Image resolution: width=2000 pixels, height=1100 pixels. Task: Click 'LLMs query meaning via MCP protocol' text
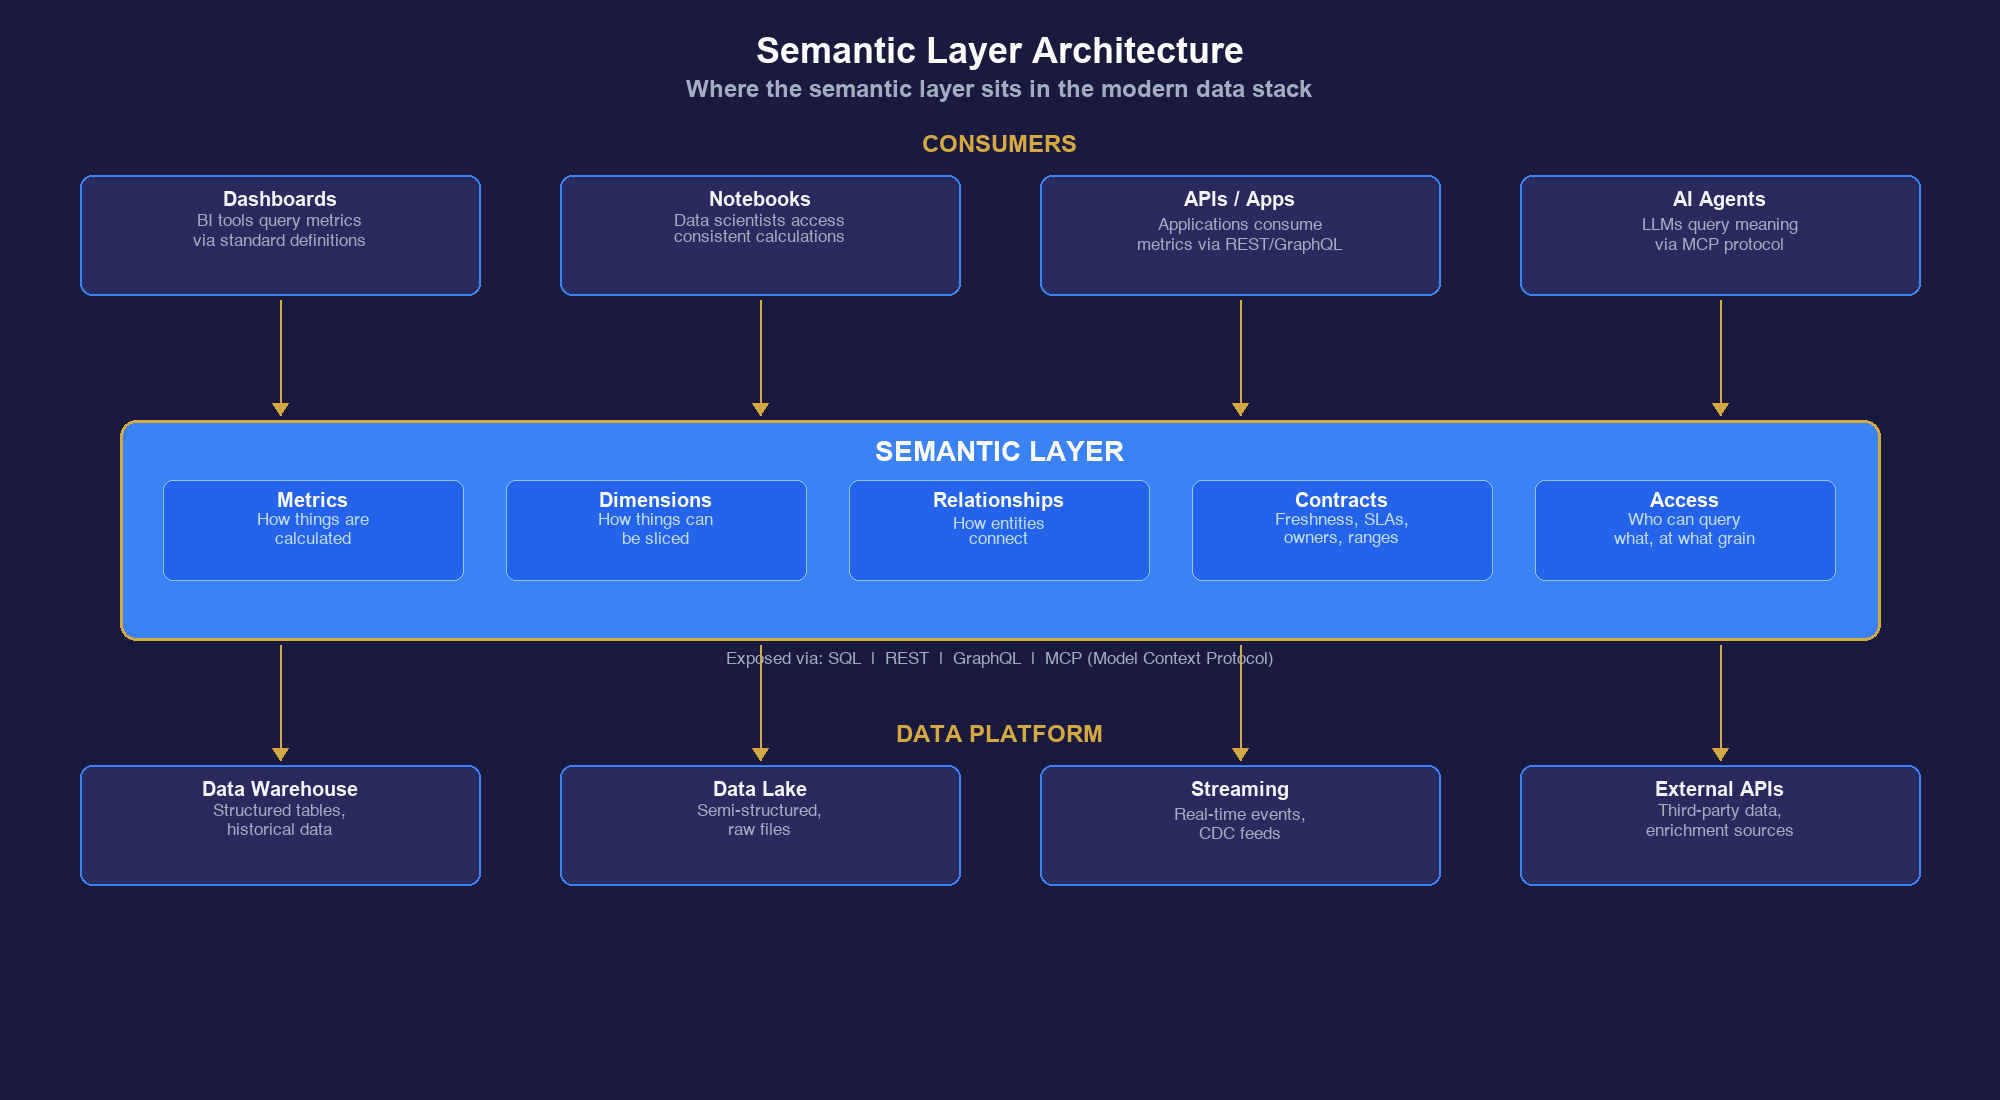(x=1719, y=234)
